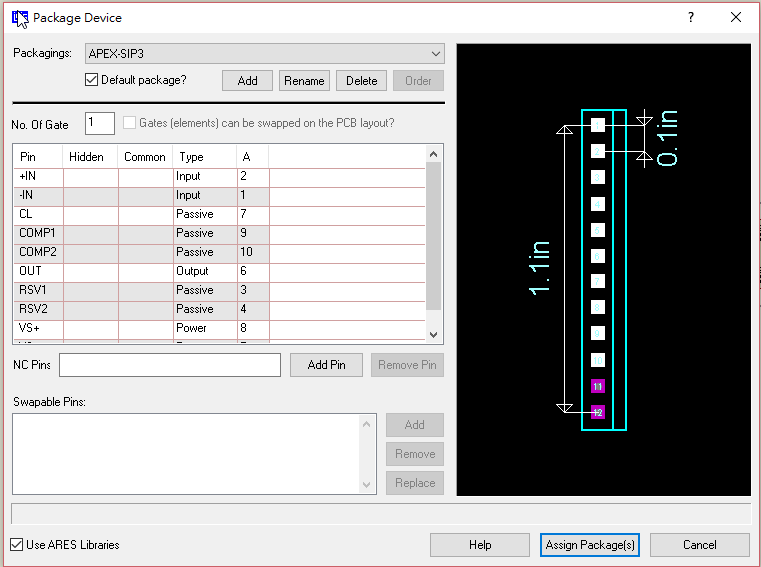Screen dimensions: 761x567
Task: Click the top white pad in footprint preview
Action: point(598,125)
